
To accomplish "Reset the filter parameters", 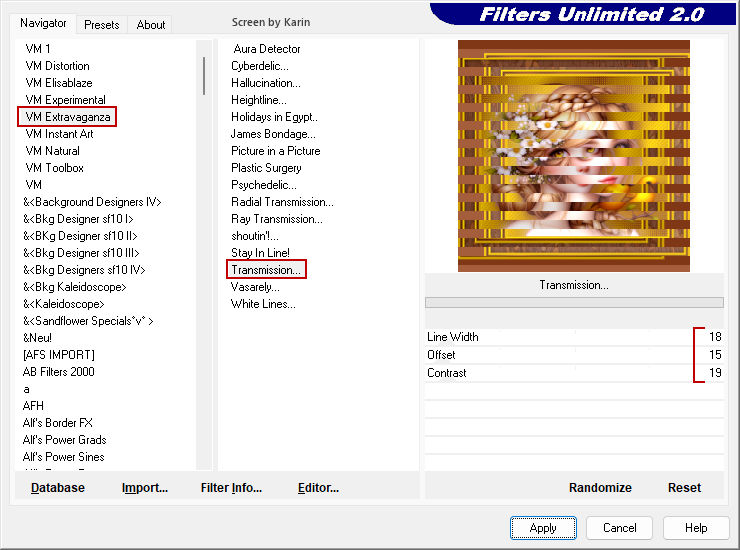I will [684, 488].
